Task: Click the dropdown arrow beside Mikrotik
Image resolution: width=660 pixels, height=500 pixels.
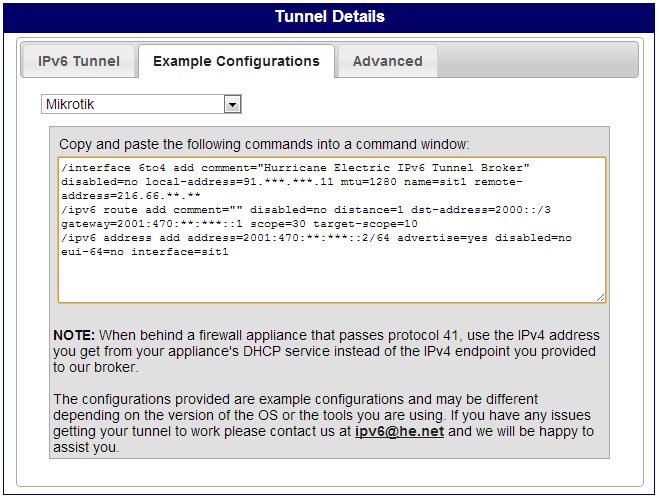Action: pyautogui.click(x=232, y=104)
